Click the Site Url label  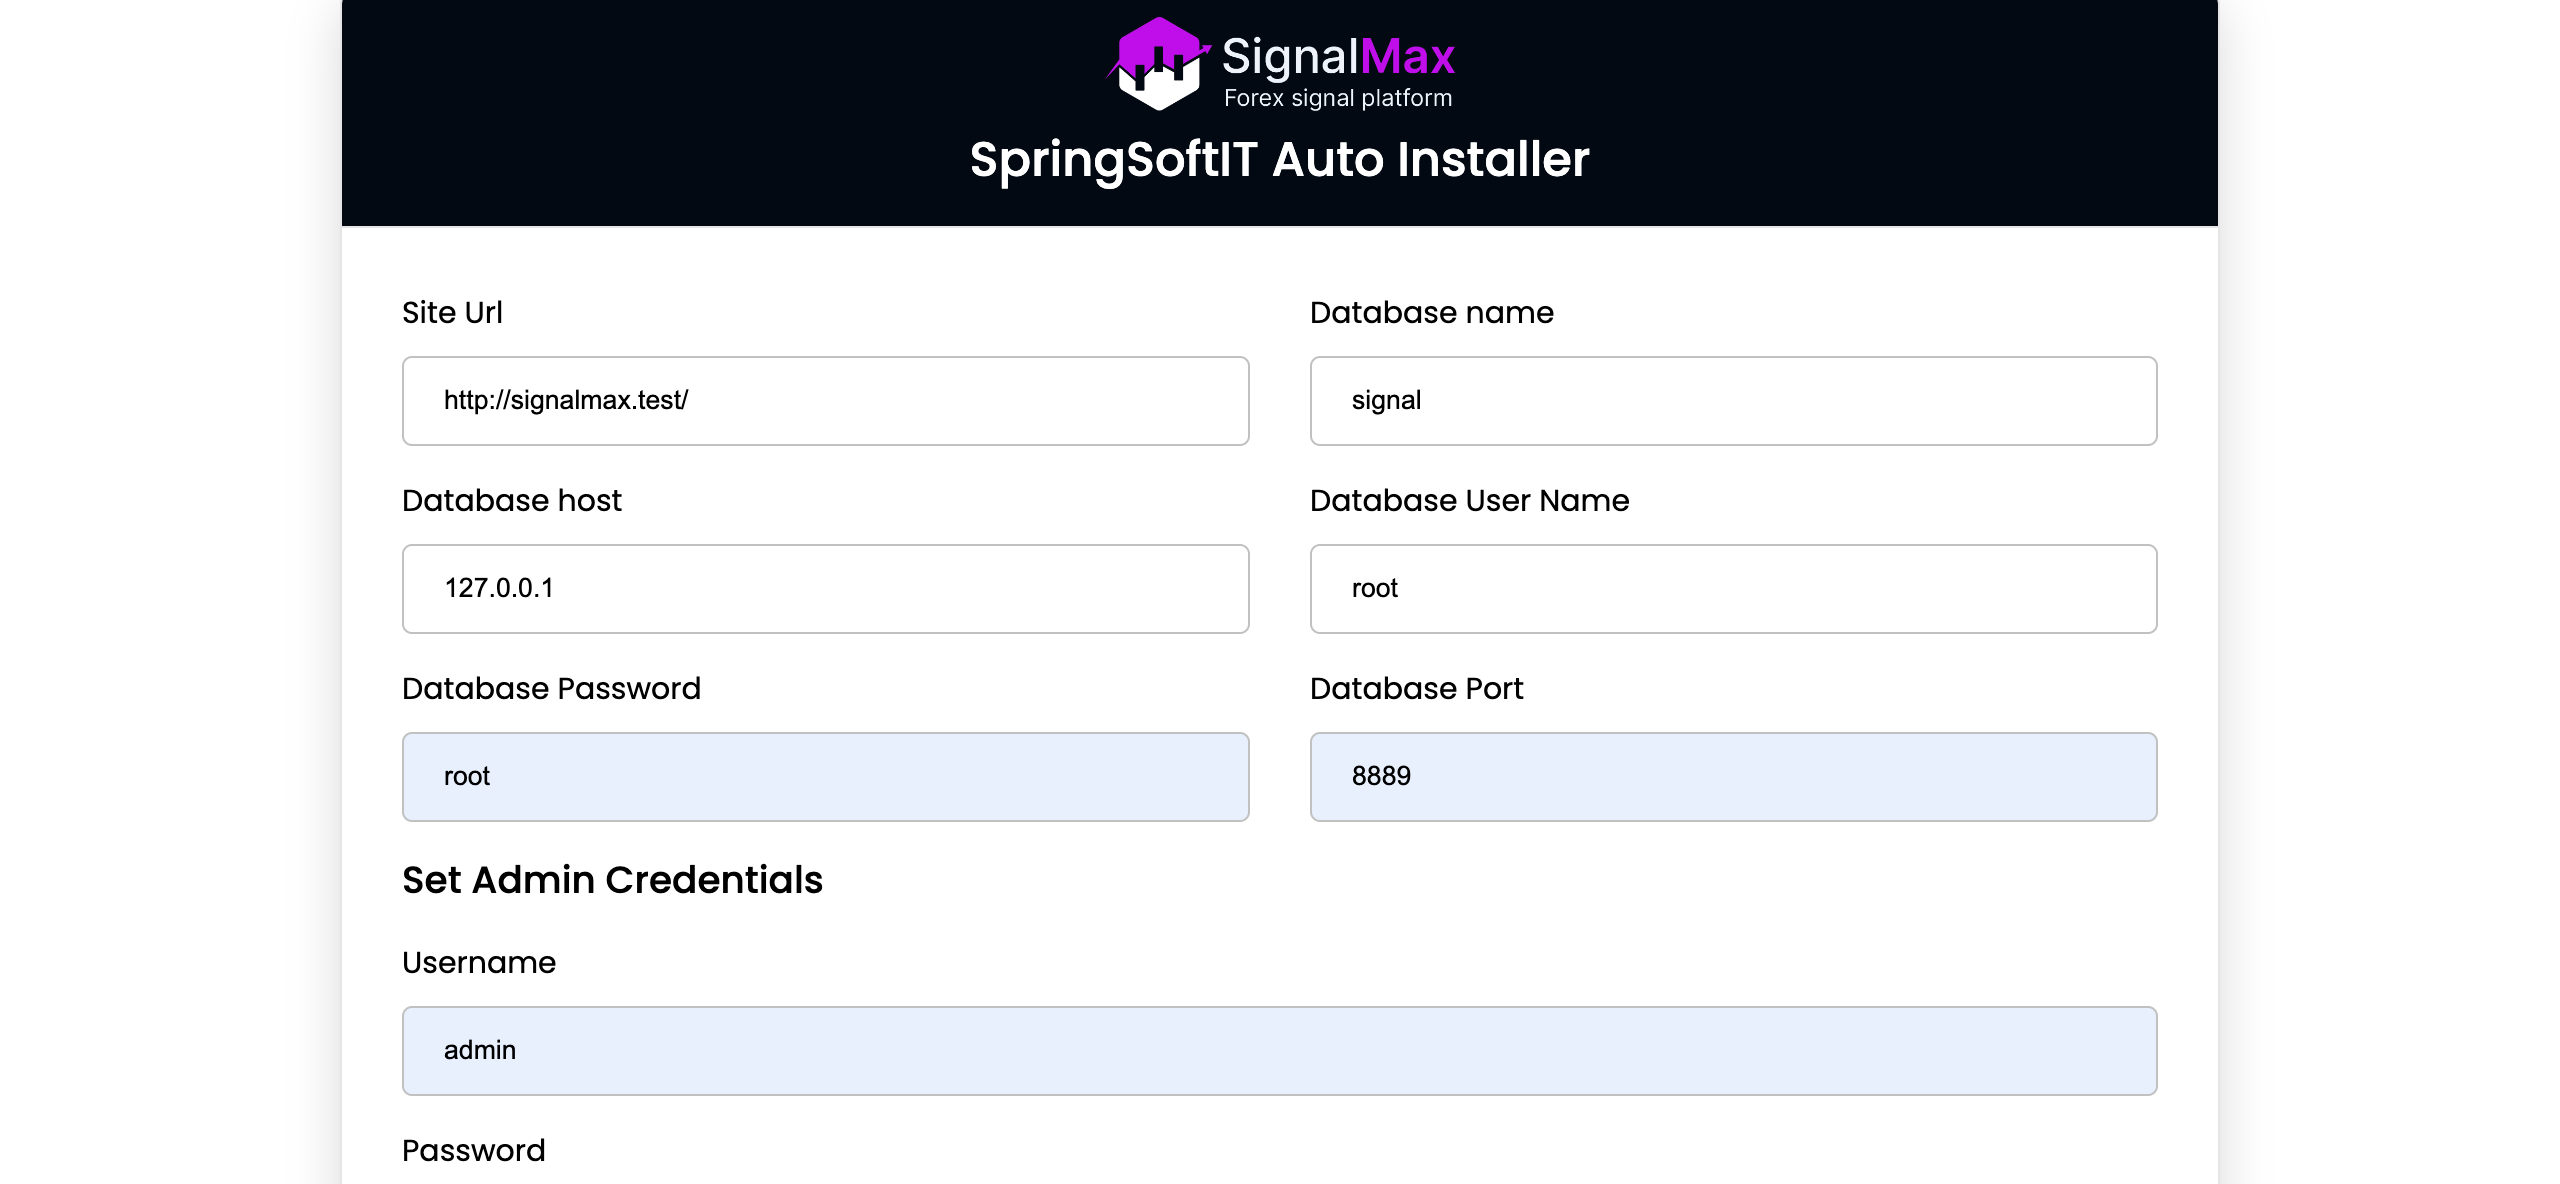click(x=452, y=313)
